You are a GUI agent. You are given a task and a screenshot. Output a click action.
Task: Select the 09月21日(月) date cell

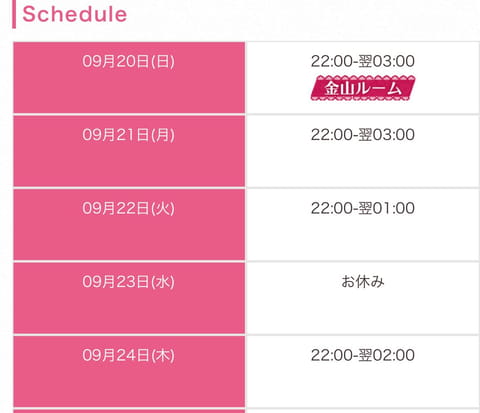[x=129, y=151]
